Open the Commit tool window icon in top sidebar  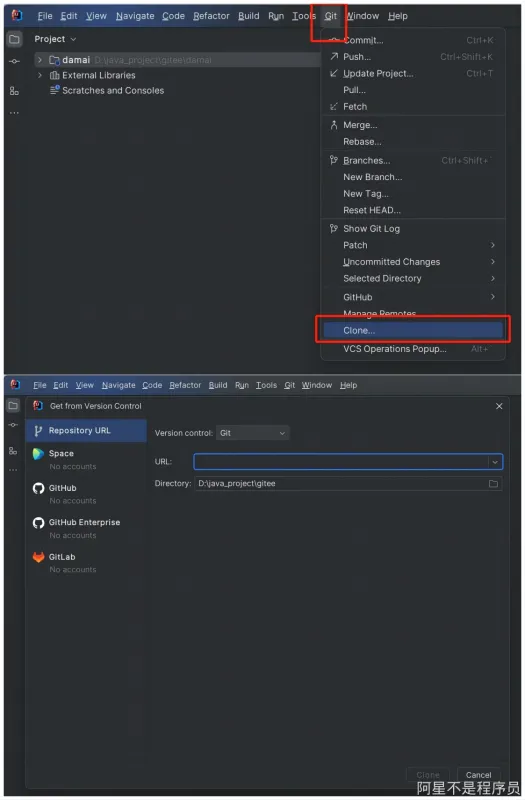click(x=14, y=62)
